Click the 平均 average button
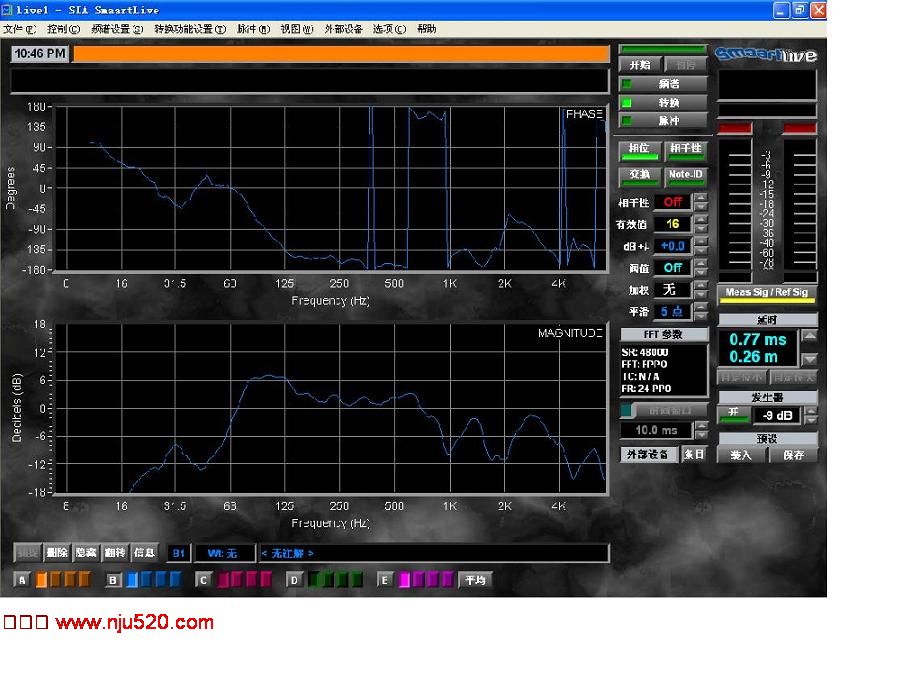This screenshot has height=692, width=922. [x=475, y=580]
